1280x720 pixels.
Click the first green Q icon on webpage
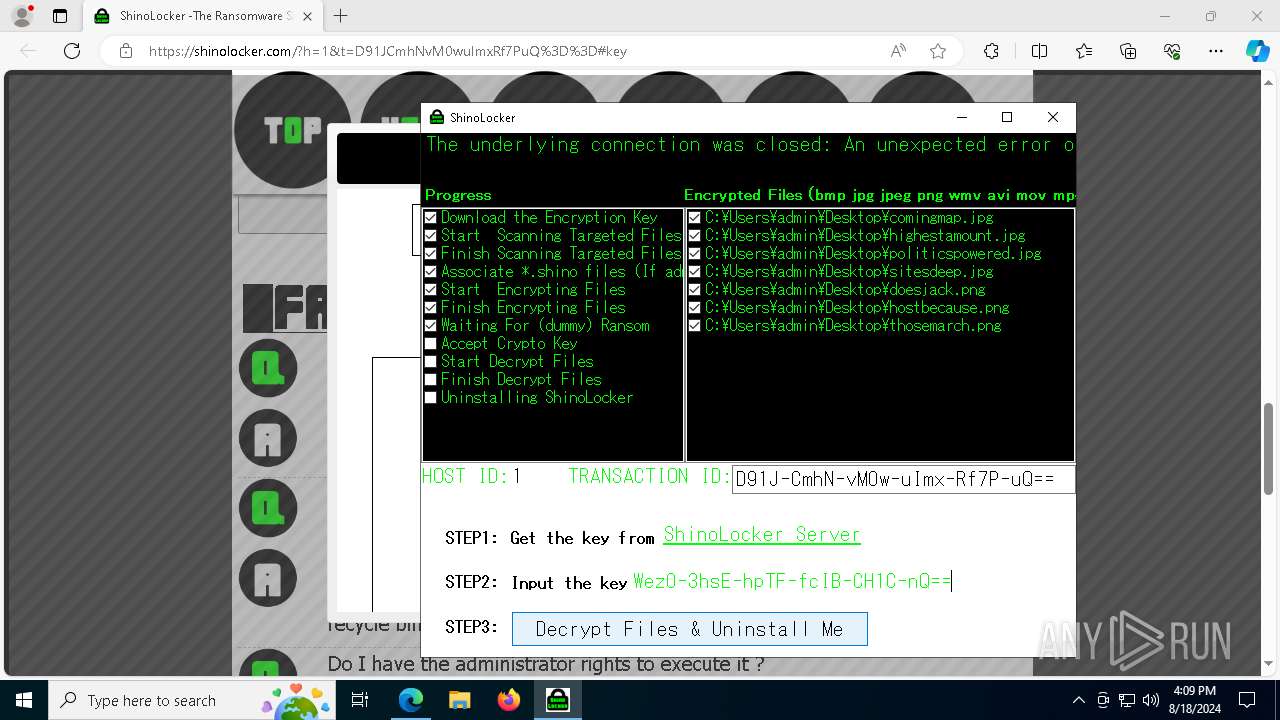268,368
